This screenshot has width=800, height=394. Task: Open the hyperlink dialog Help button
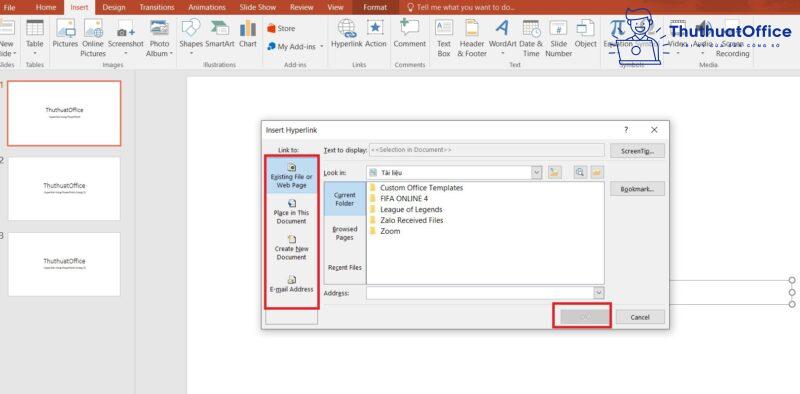coord(626,130)
